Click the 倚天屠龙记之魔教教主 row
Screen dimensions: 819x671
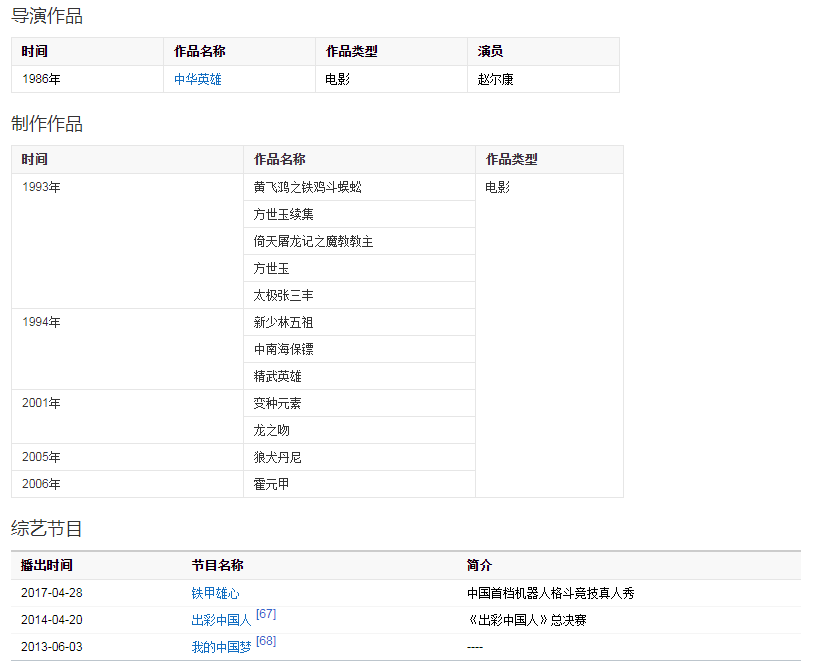314,242
